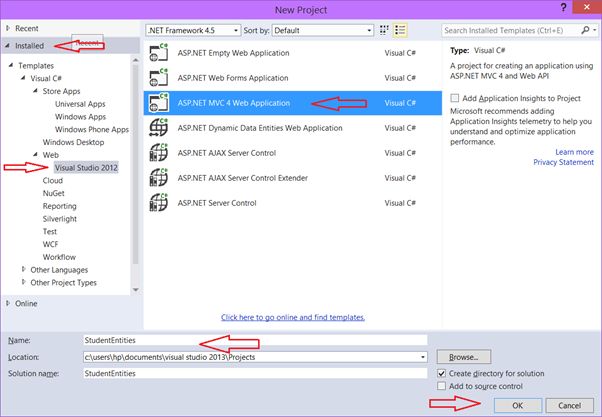Click the Dynamic Data Entities Web Application icon
This screenshot has height=417, width=602.
tap(159, 127)
